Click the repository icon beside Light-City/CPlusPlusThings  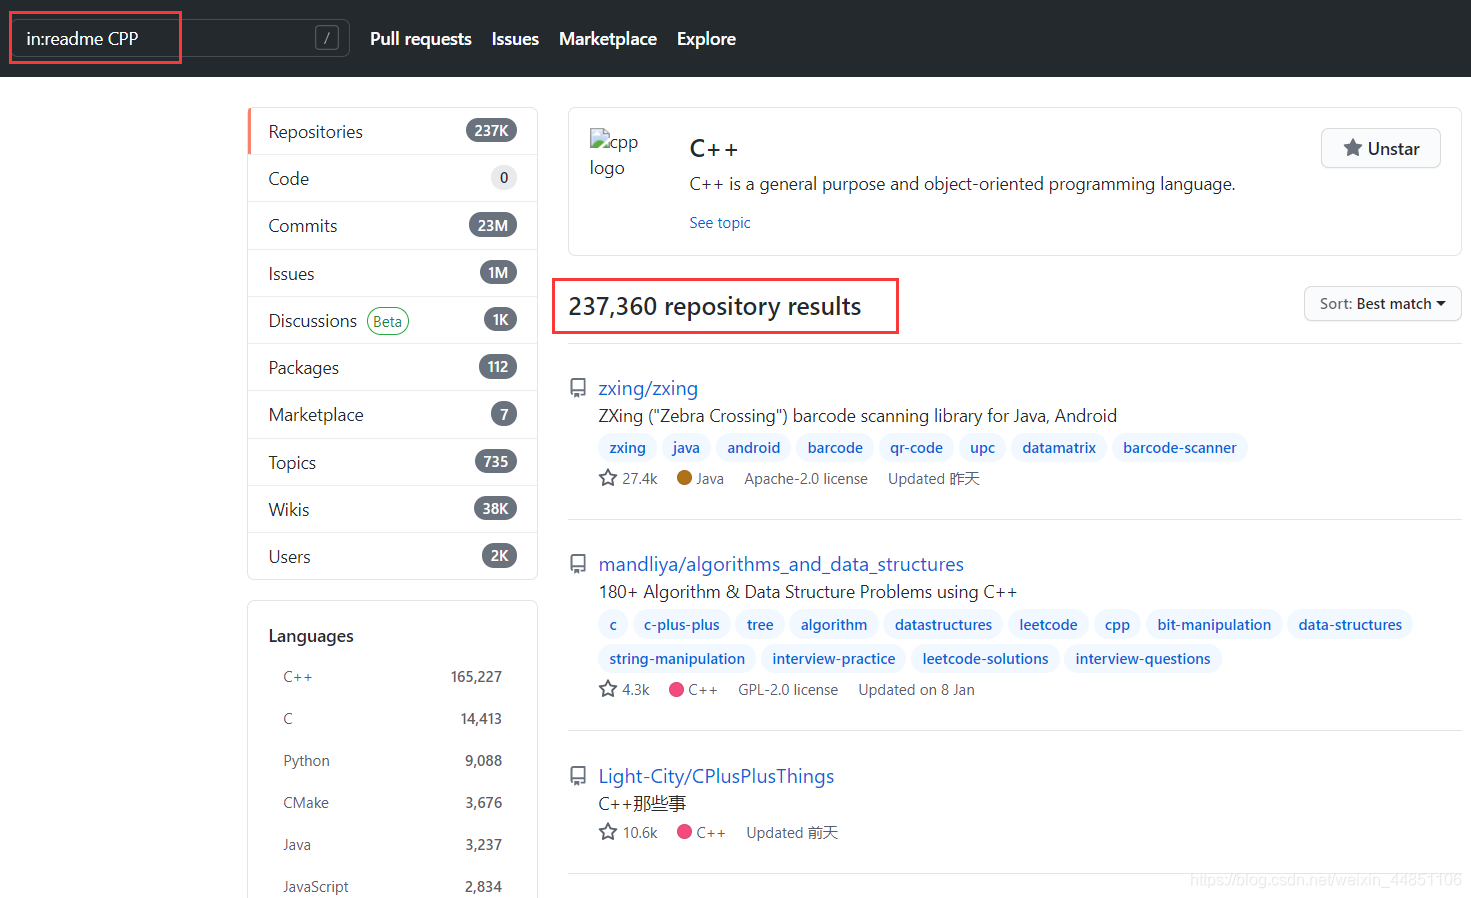click(578, 776)
